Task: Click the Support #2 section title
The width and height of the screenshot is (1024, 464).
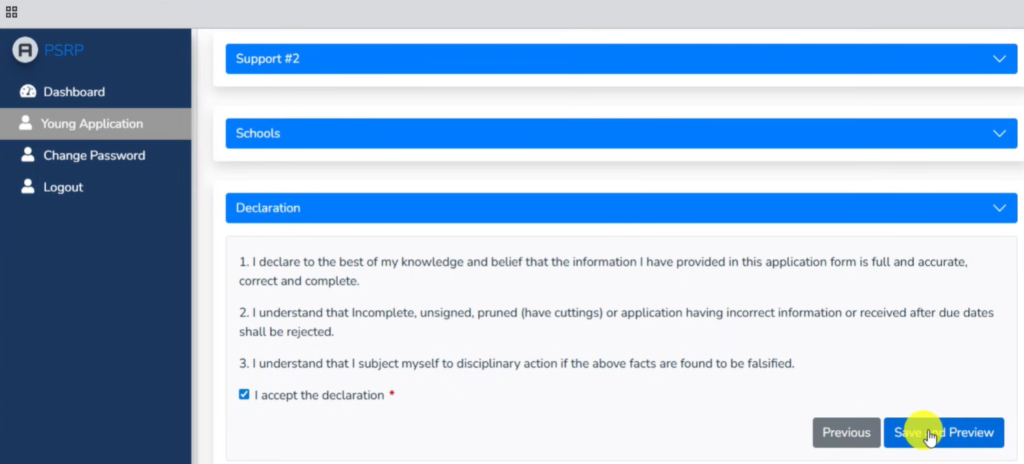Action: click(x=268, y=59)
